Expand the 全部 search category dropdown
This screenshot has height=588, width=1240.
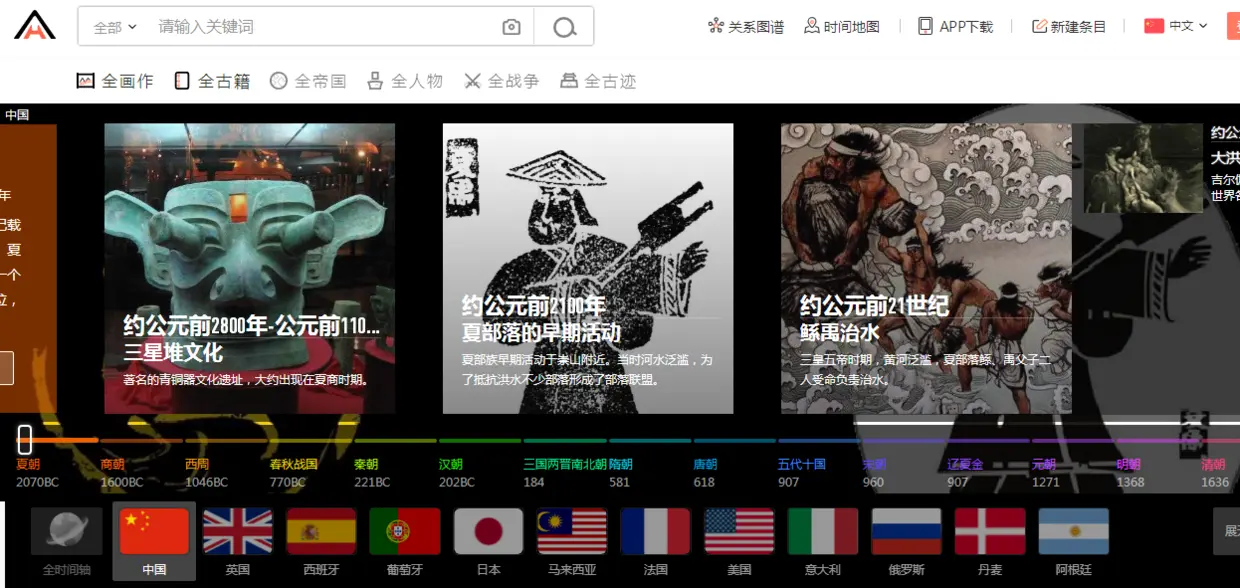(115, 27)
